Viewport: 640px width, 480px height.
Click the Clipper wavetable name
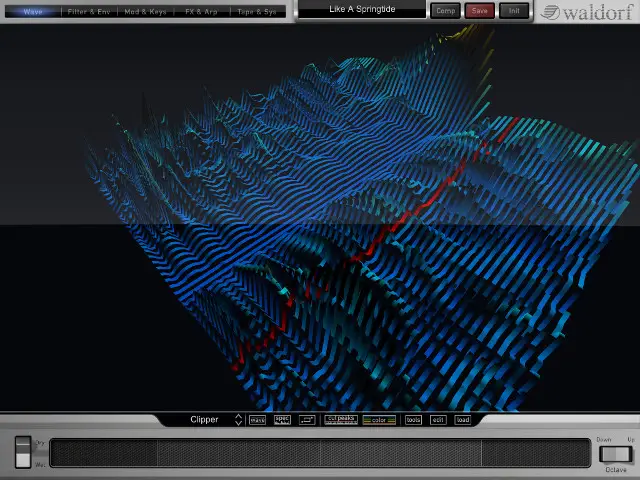click(204, 420)
